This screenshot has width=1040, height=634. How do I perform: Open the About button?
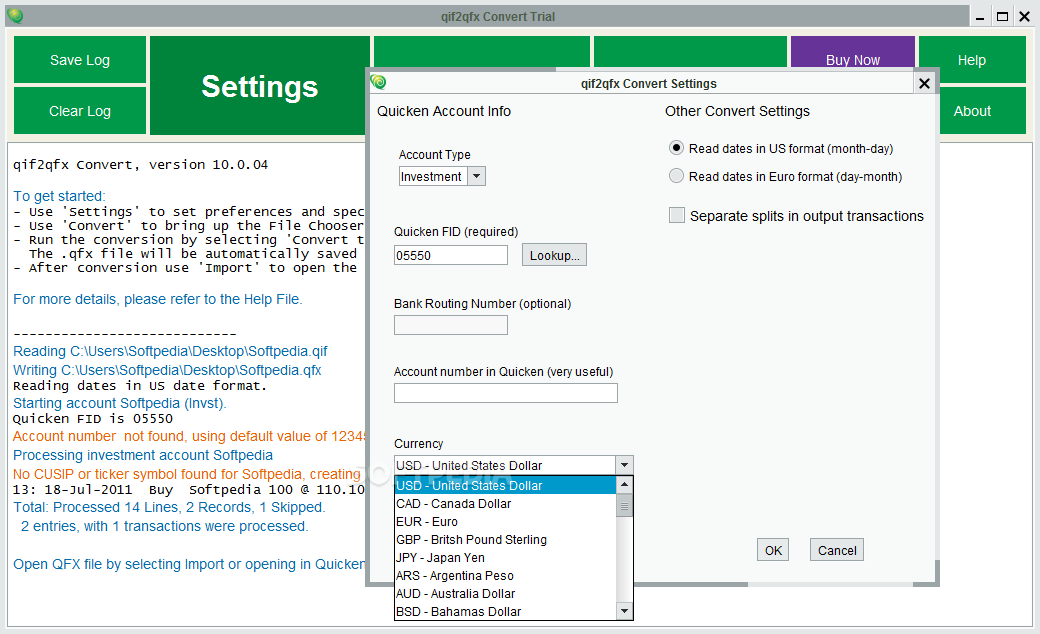pyautogui.click(x=982, y=111)
